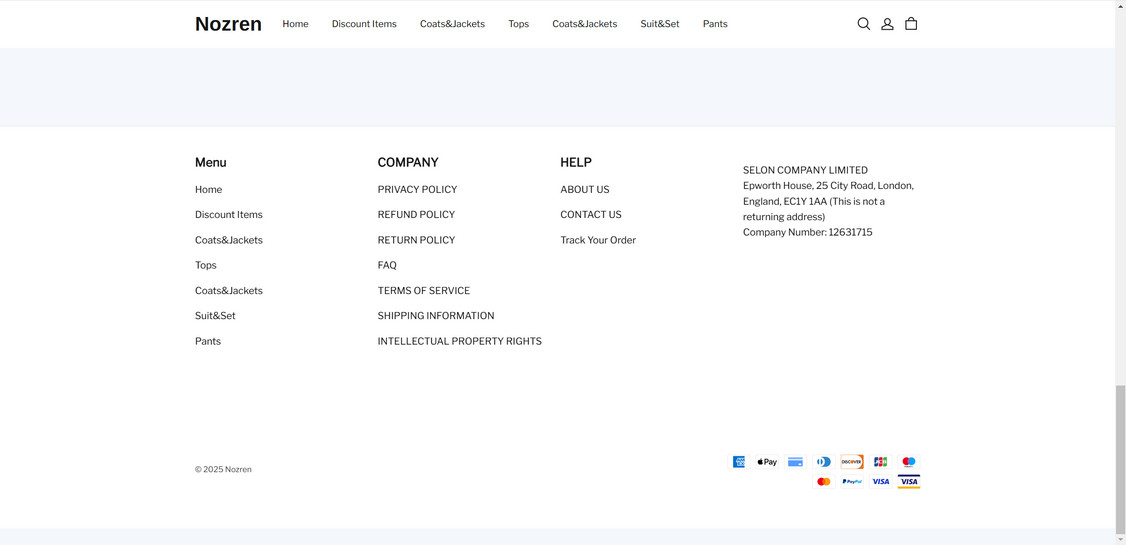Image resolution: width=1126 pixels, height=545 pixels.
Task: Click the Menu footer heading
Action: point(210,162)
